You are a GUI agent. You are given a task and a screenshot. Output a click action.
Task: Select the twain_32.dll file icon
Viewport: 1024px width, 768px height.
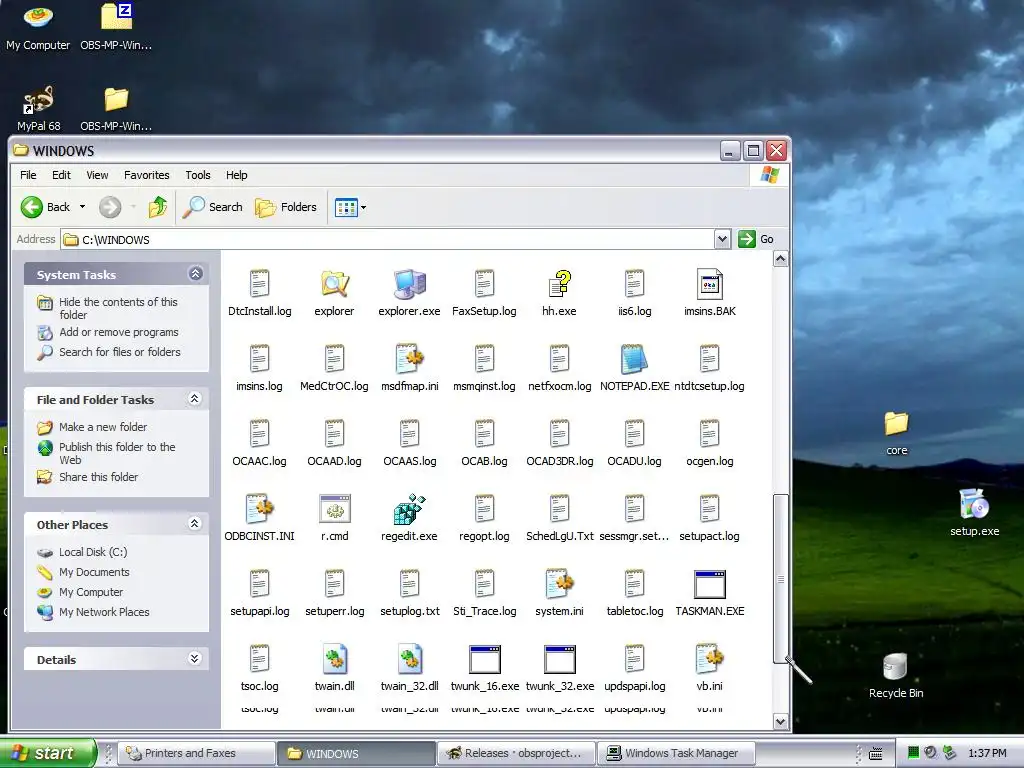[x=409, y=659]
